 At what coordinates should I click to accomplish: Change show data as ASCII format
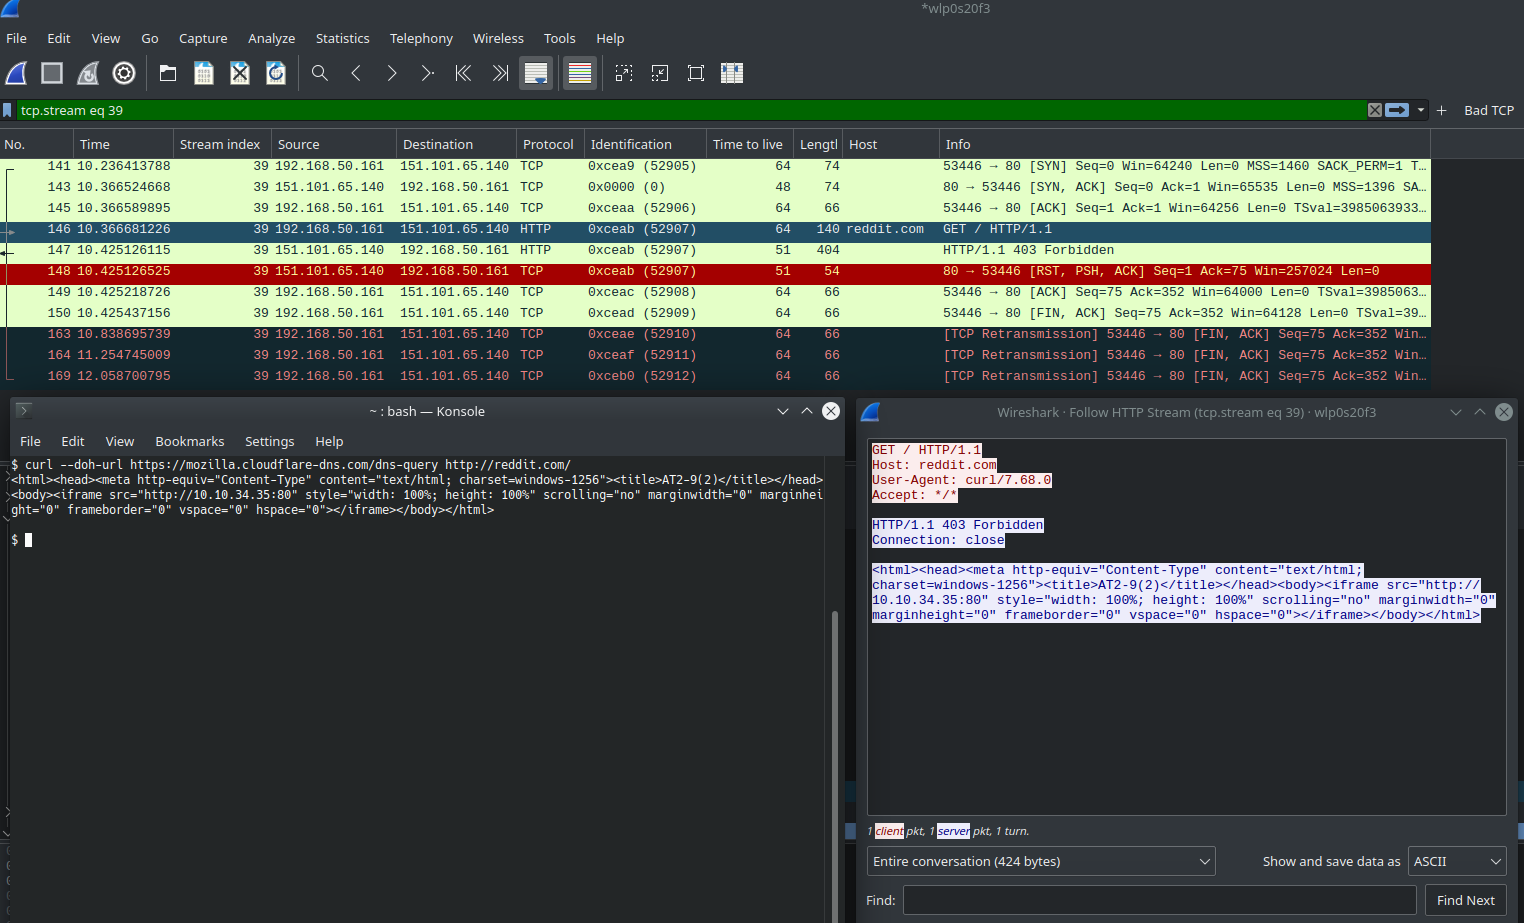[1456, 861]
